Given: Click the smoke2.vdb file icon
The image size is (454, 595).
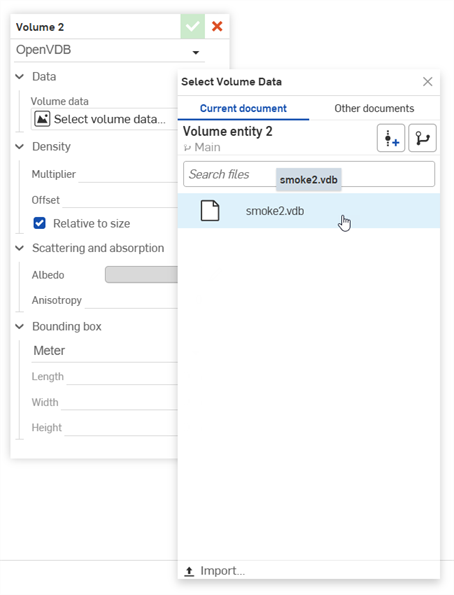Looking at the screenshot, I should pyautogui.click(x=210, y=211).
